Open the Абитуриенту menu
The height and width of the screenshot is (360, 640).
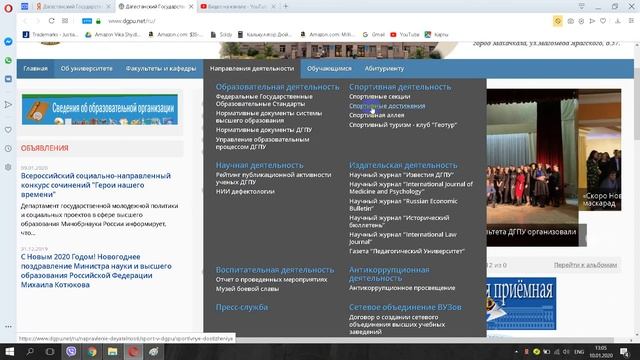[384, 69]
